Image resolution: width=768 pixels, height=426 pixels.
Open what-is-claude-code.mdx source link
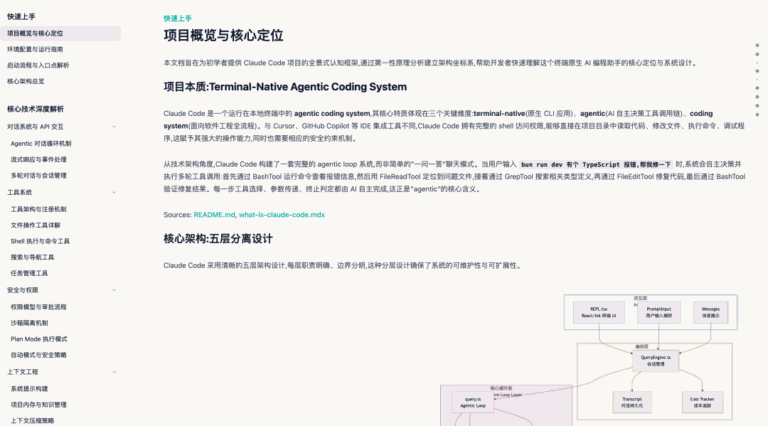(x=282, y=214)
